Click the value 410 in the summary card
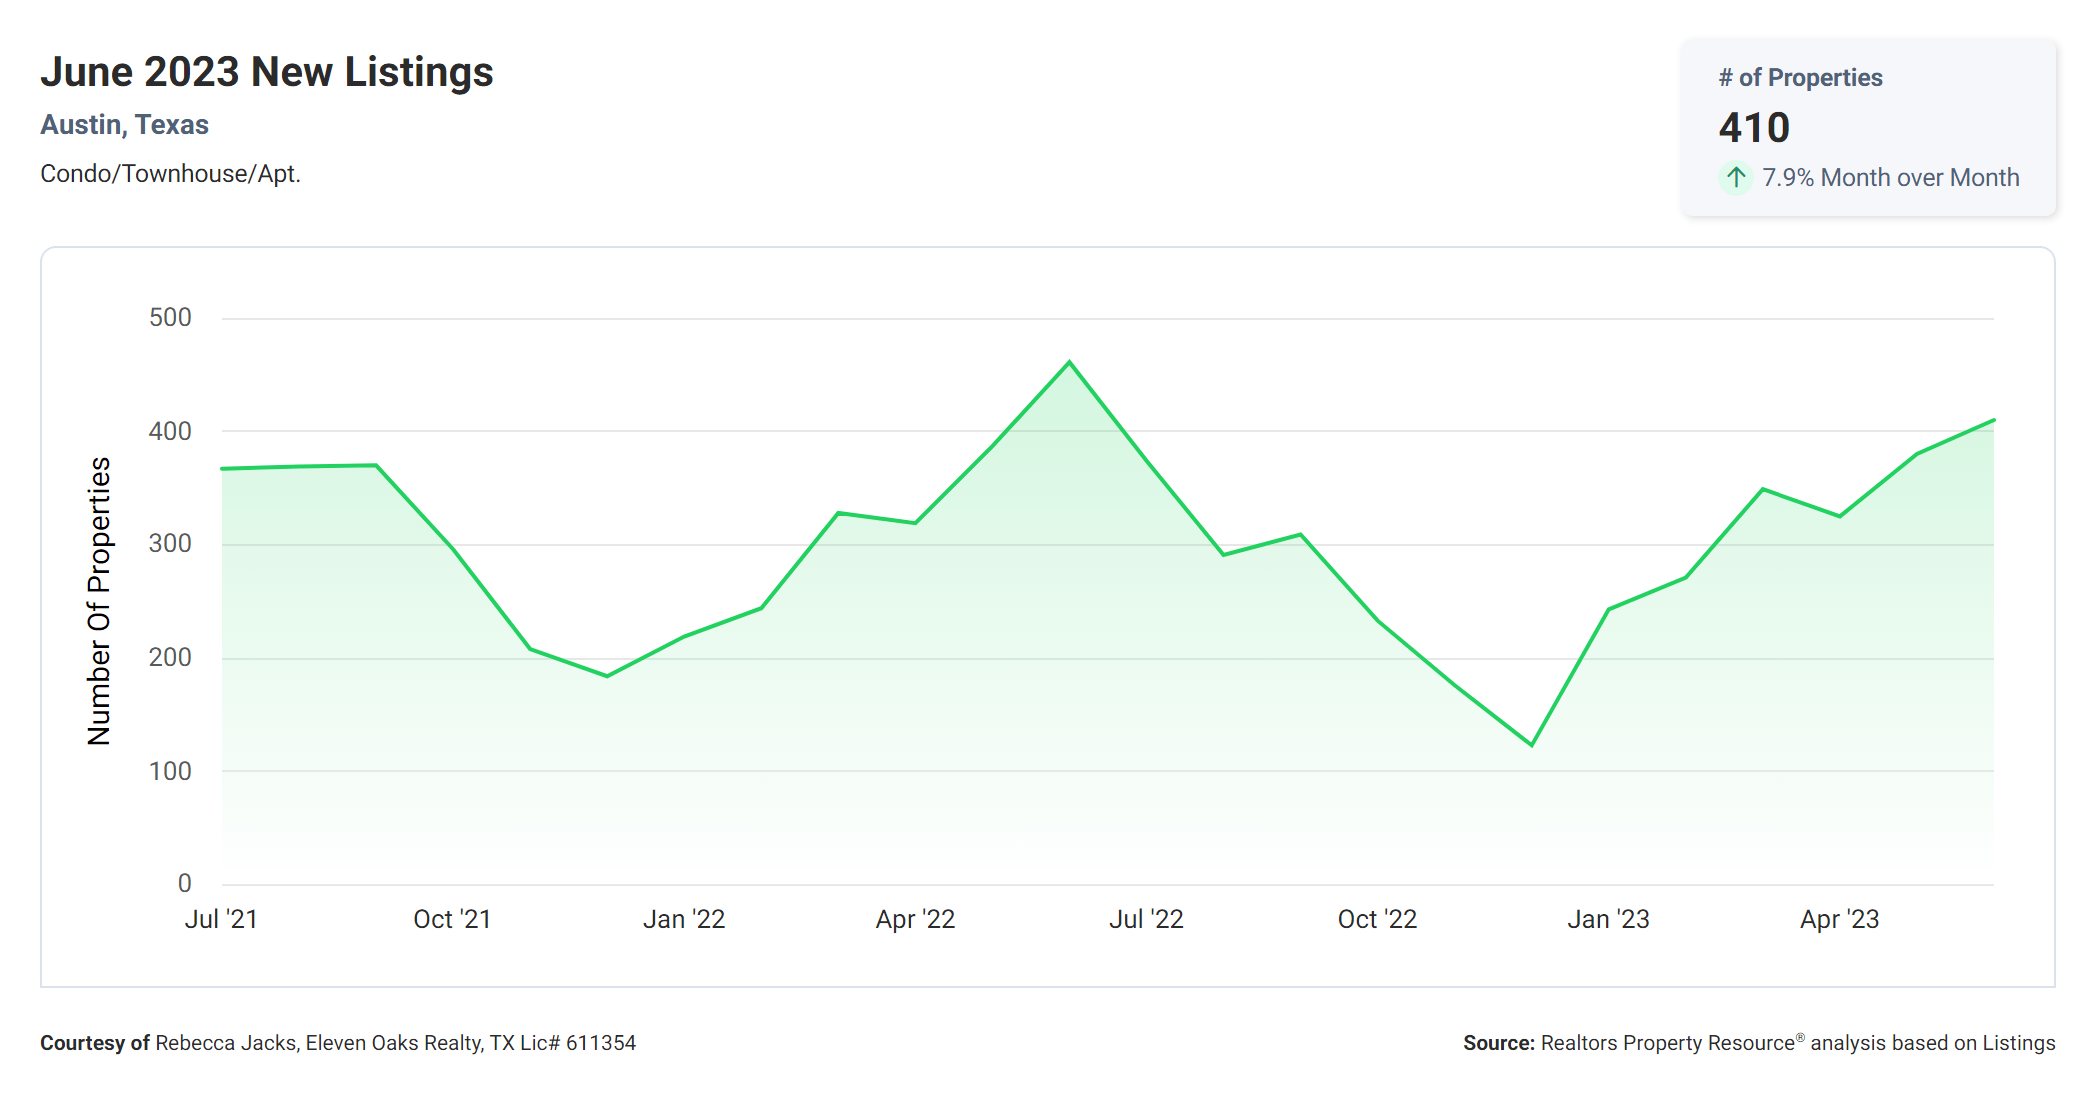Viewport: 2096px width, 1100px height. coord(1754,128)
